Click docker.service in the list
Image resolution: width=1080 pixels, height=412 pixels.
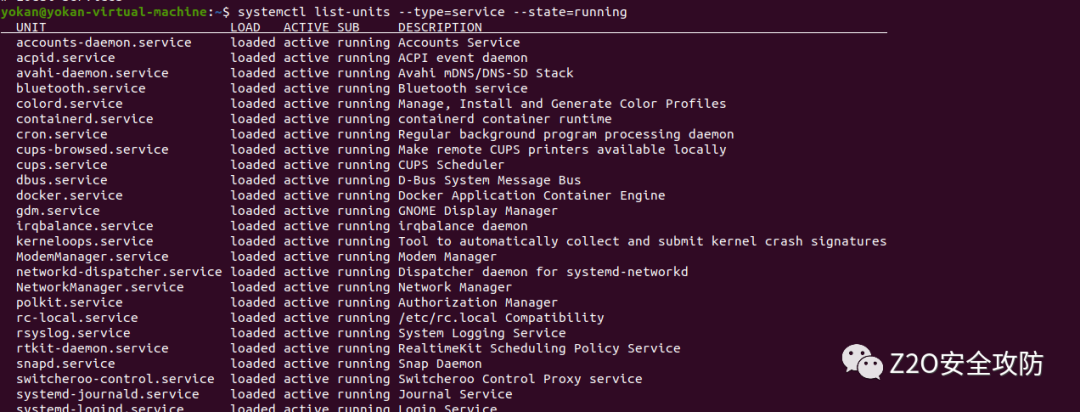[x=69, y=196]
